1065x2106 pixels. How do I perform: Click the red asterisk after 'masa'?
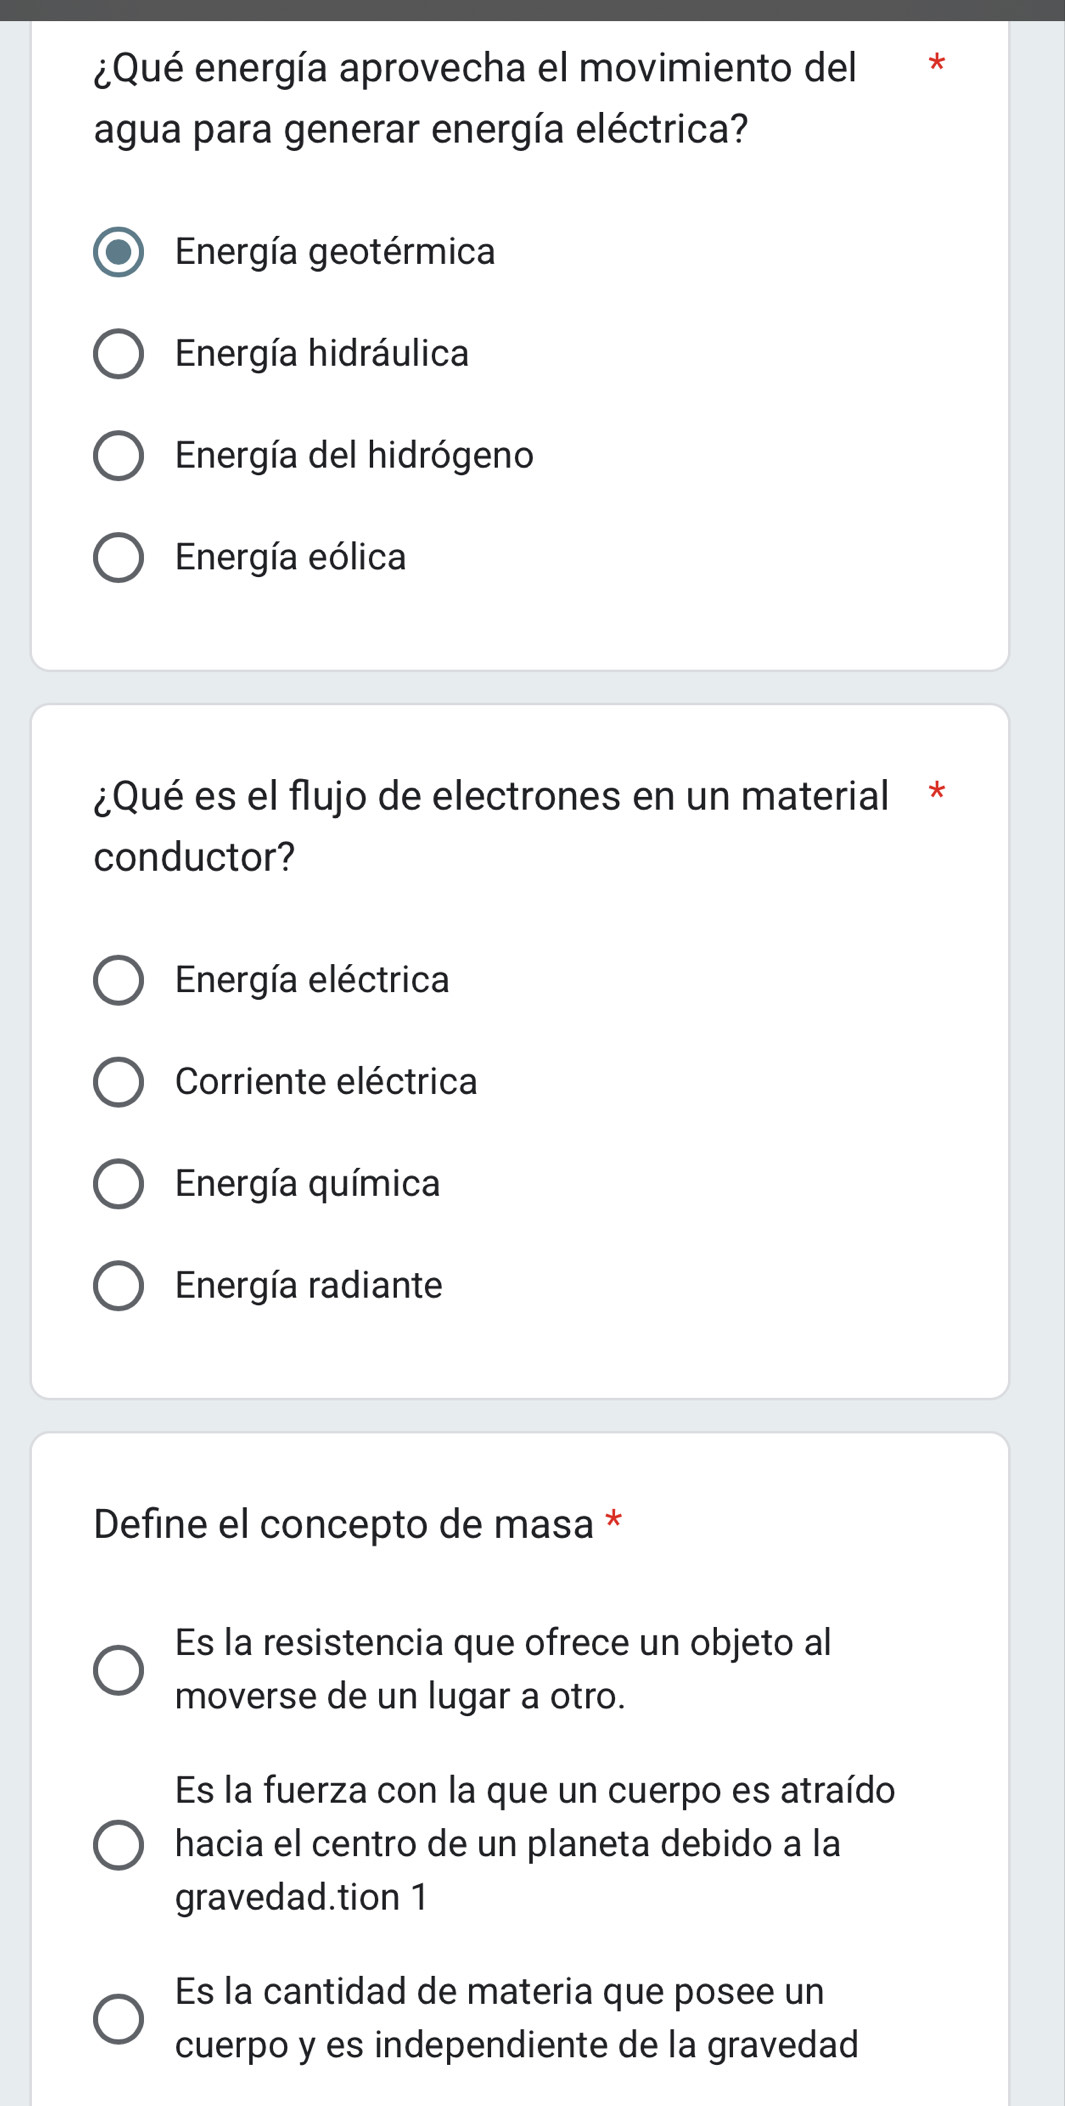614,1522
